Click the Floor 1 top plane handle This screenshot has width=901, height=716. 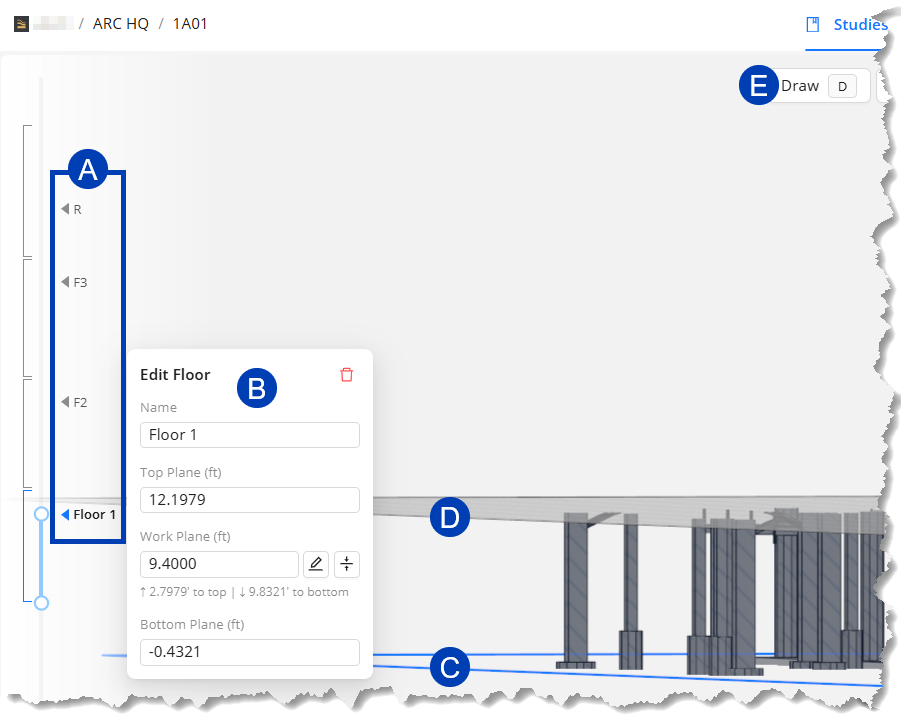pos(41,514)
